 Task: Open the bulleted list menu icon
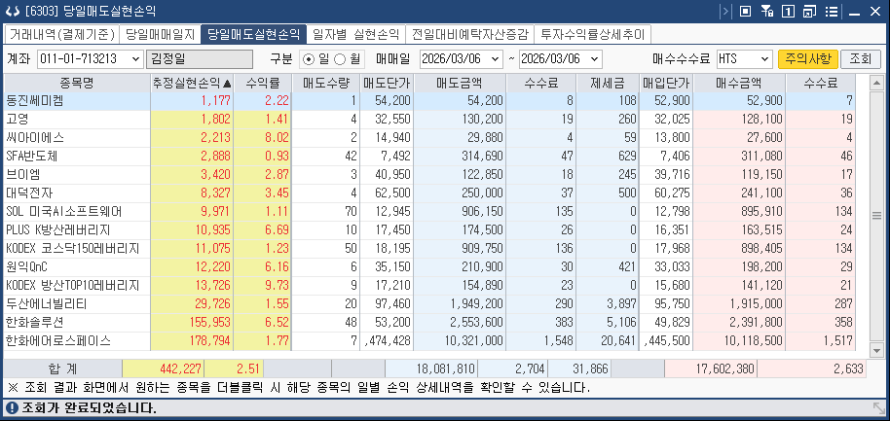coord(832,11)
